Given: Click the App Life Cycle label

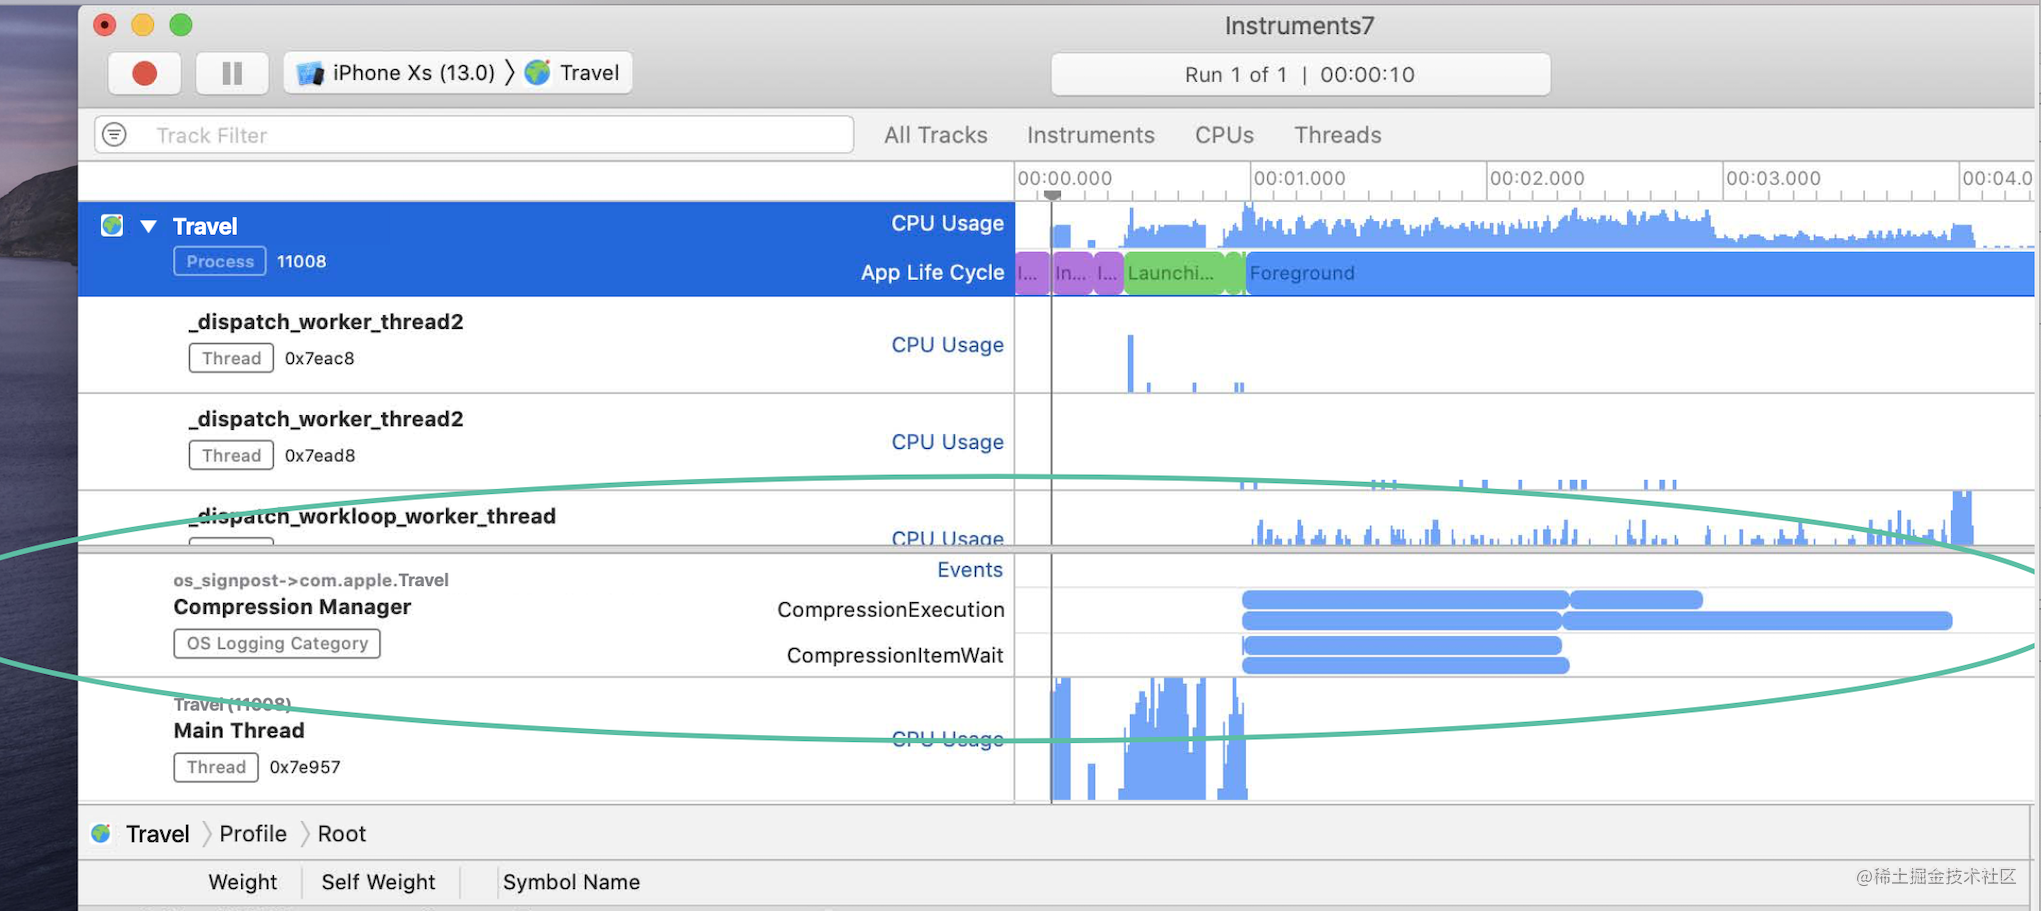Looking at the screenshot, I should coord(932,273).
